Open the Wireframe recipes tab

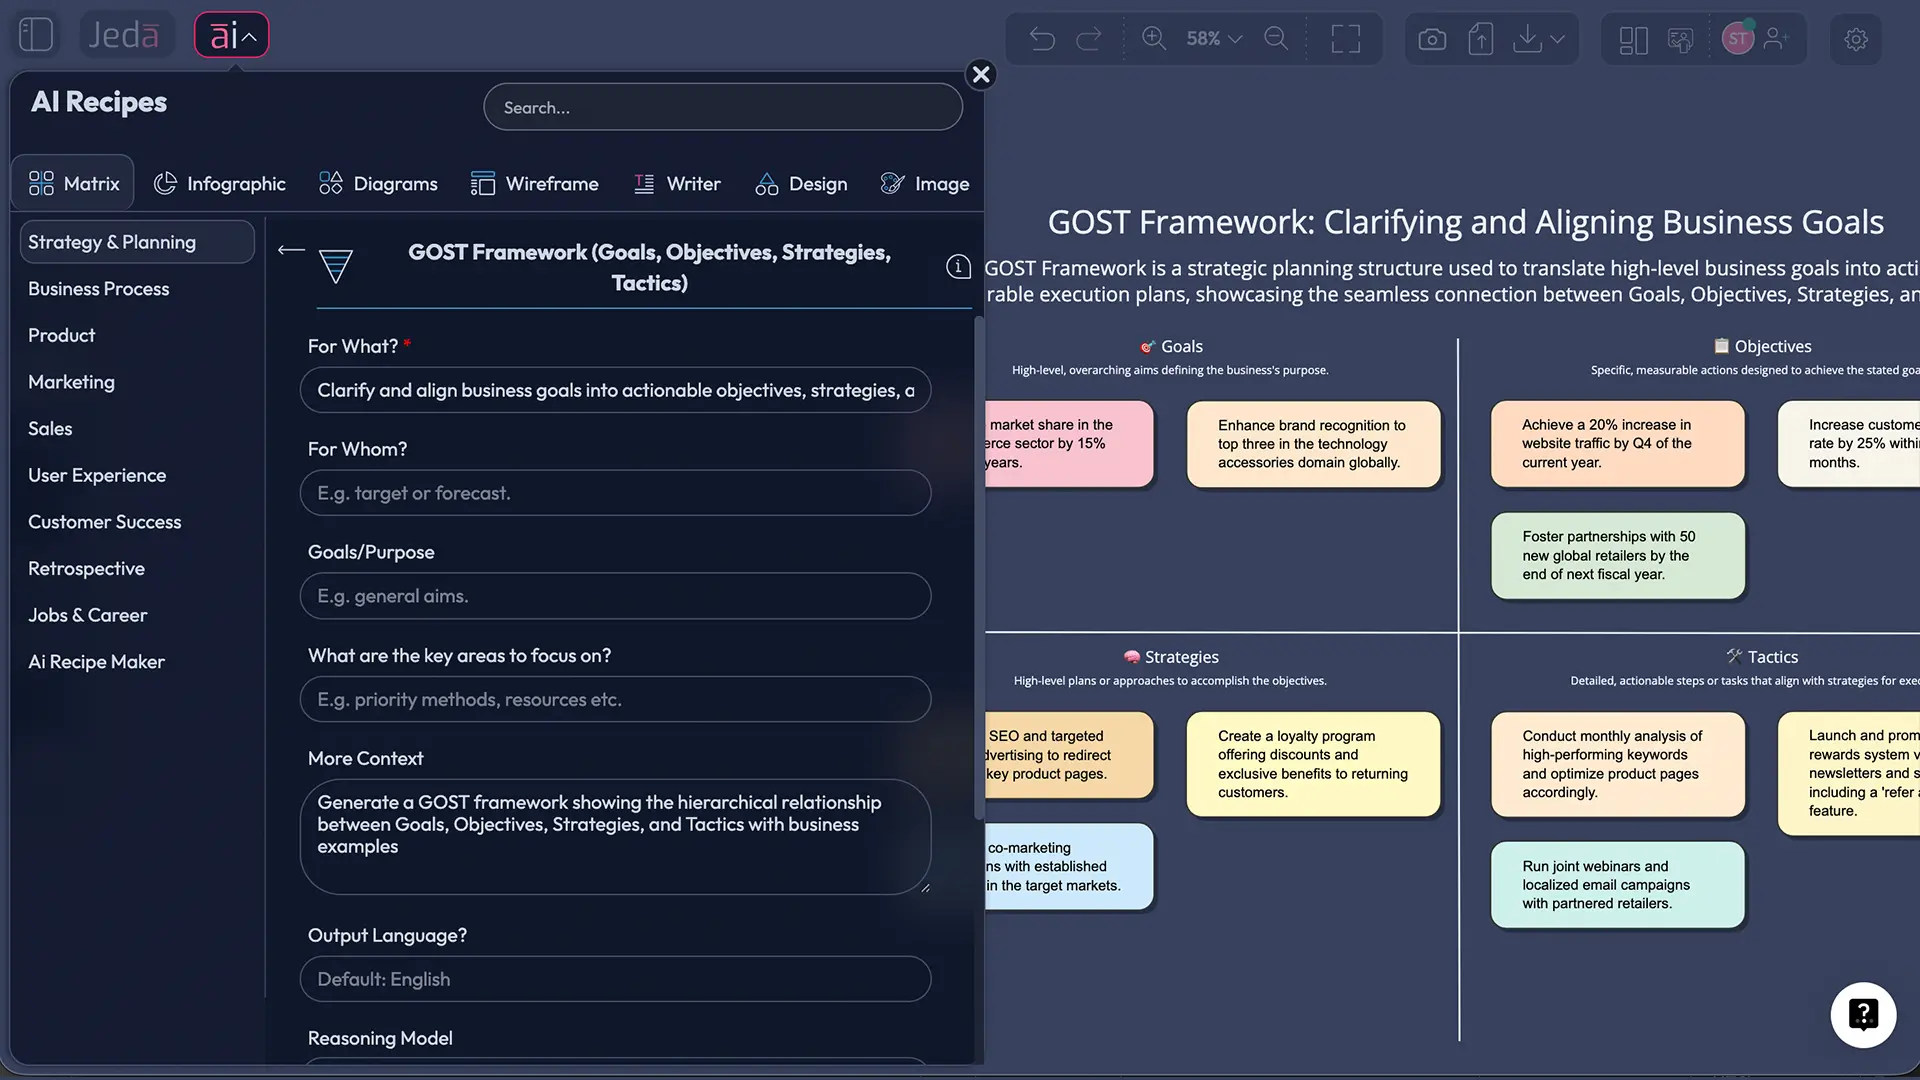point(535,183)
